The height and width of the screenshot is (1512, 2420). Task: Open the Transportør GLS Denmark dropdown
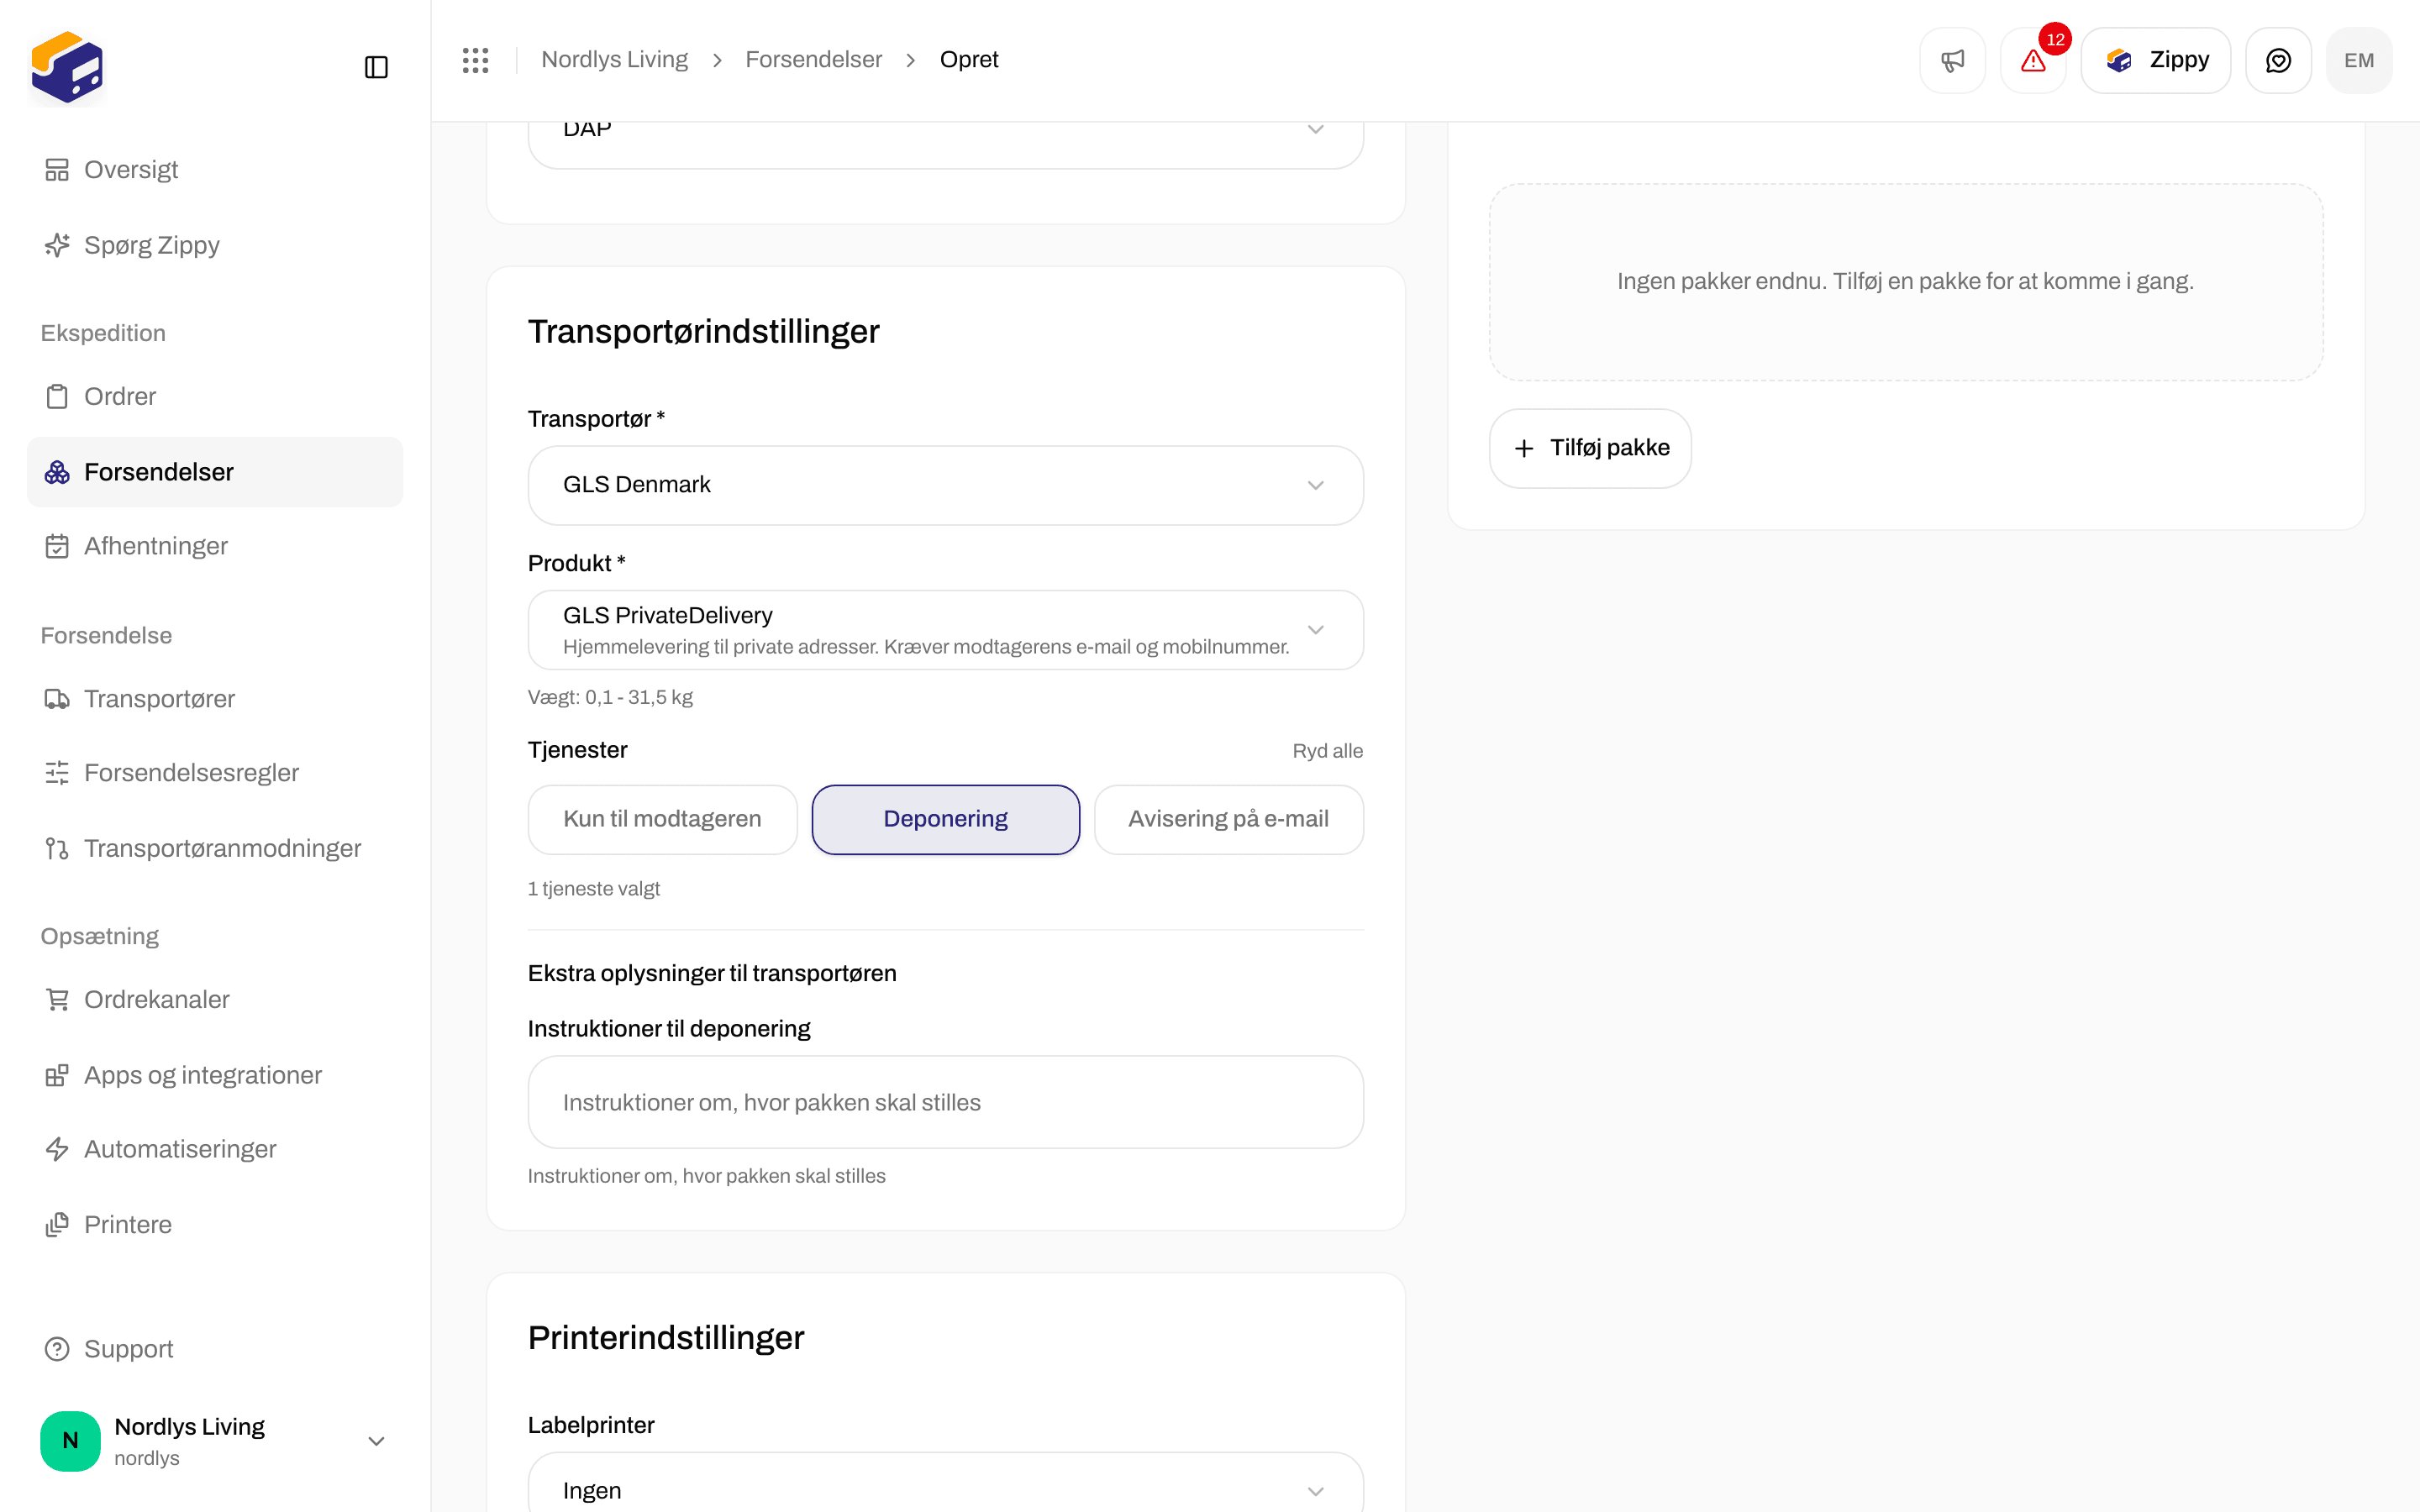click(945, 485)
